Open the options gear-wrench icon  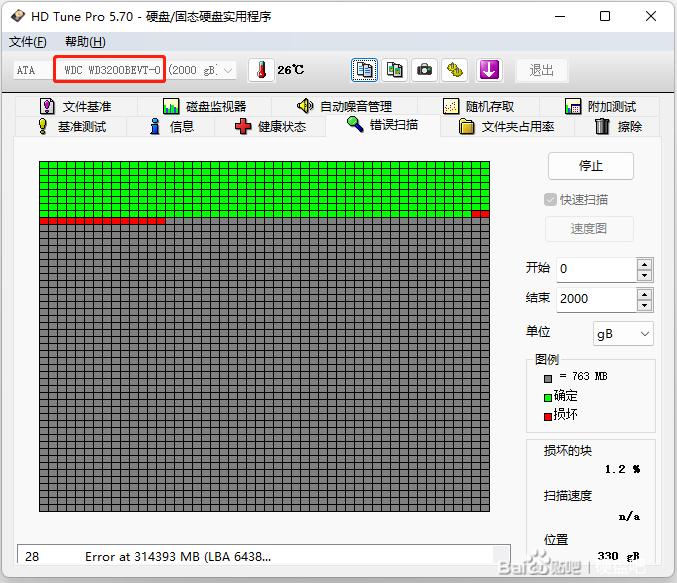(x=455, y=70)
